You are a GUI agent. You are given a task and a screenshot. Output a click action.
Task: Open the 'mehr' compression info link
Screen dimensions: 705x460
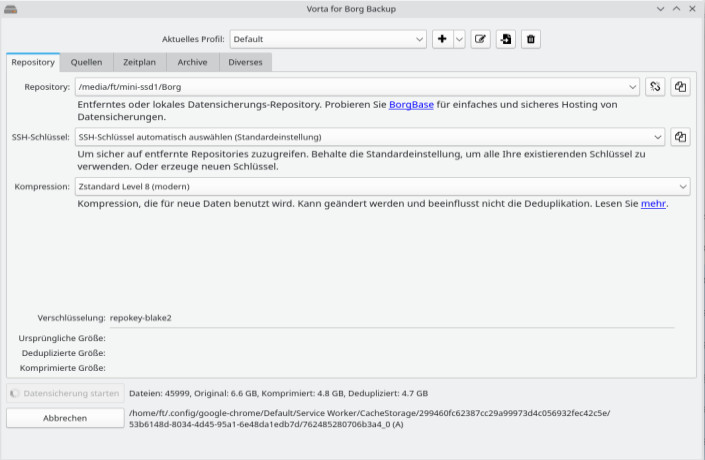point(653,203)
